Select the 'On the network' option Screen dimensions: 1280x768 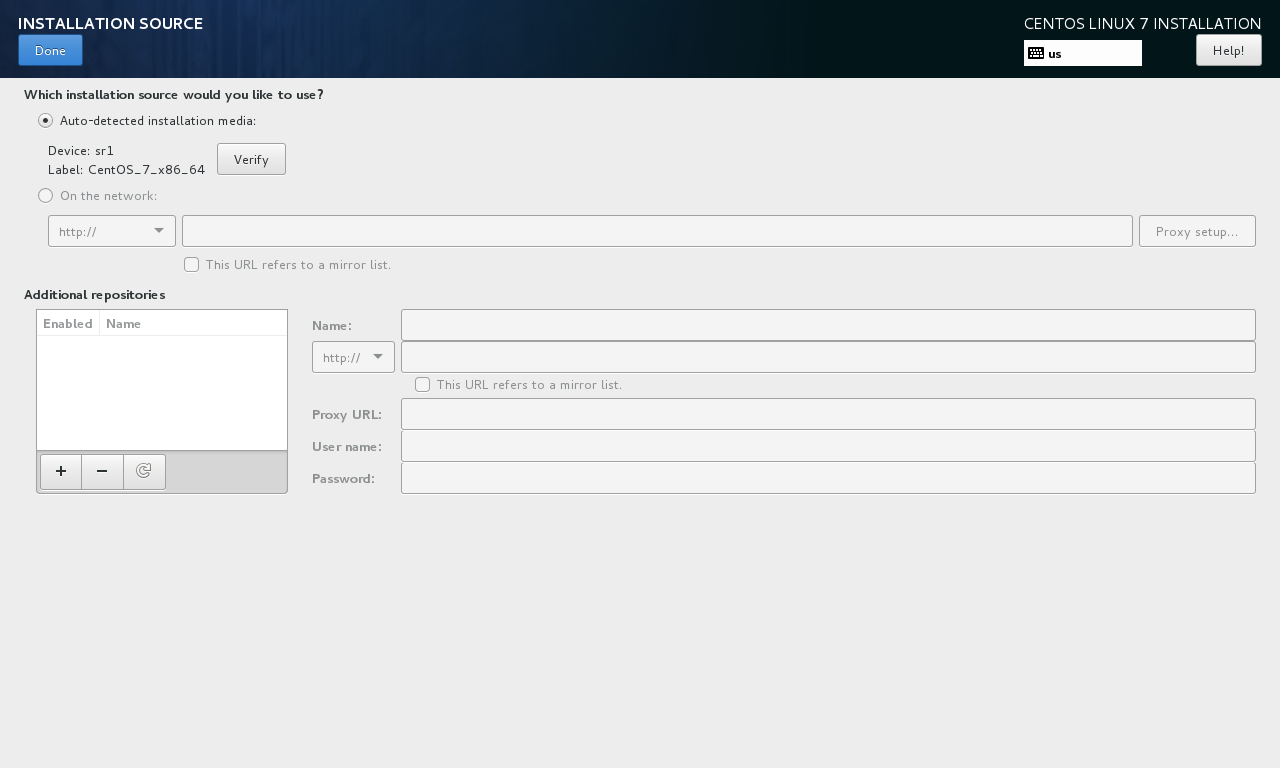click(x=45, y=195)
